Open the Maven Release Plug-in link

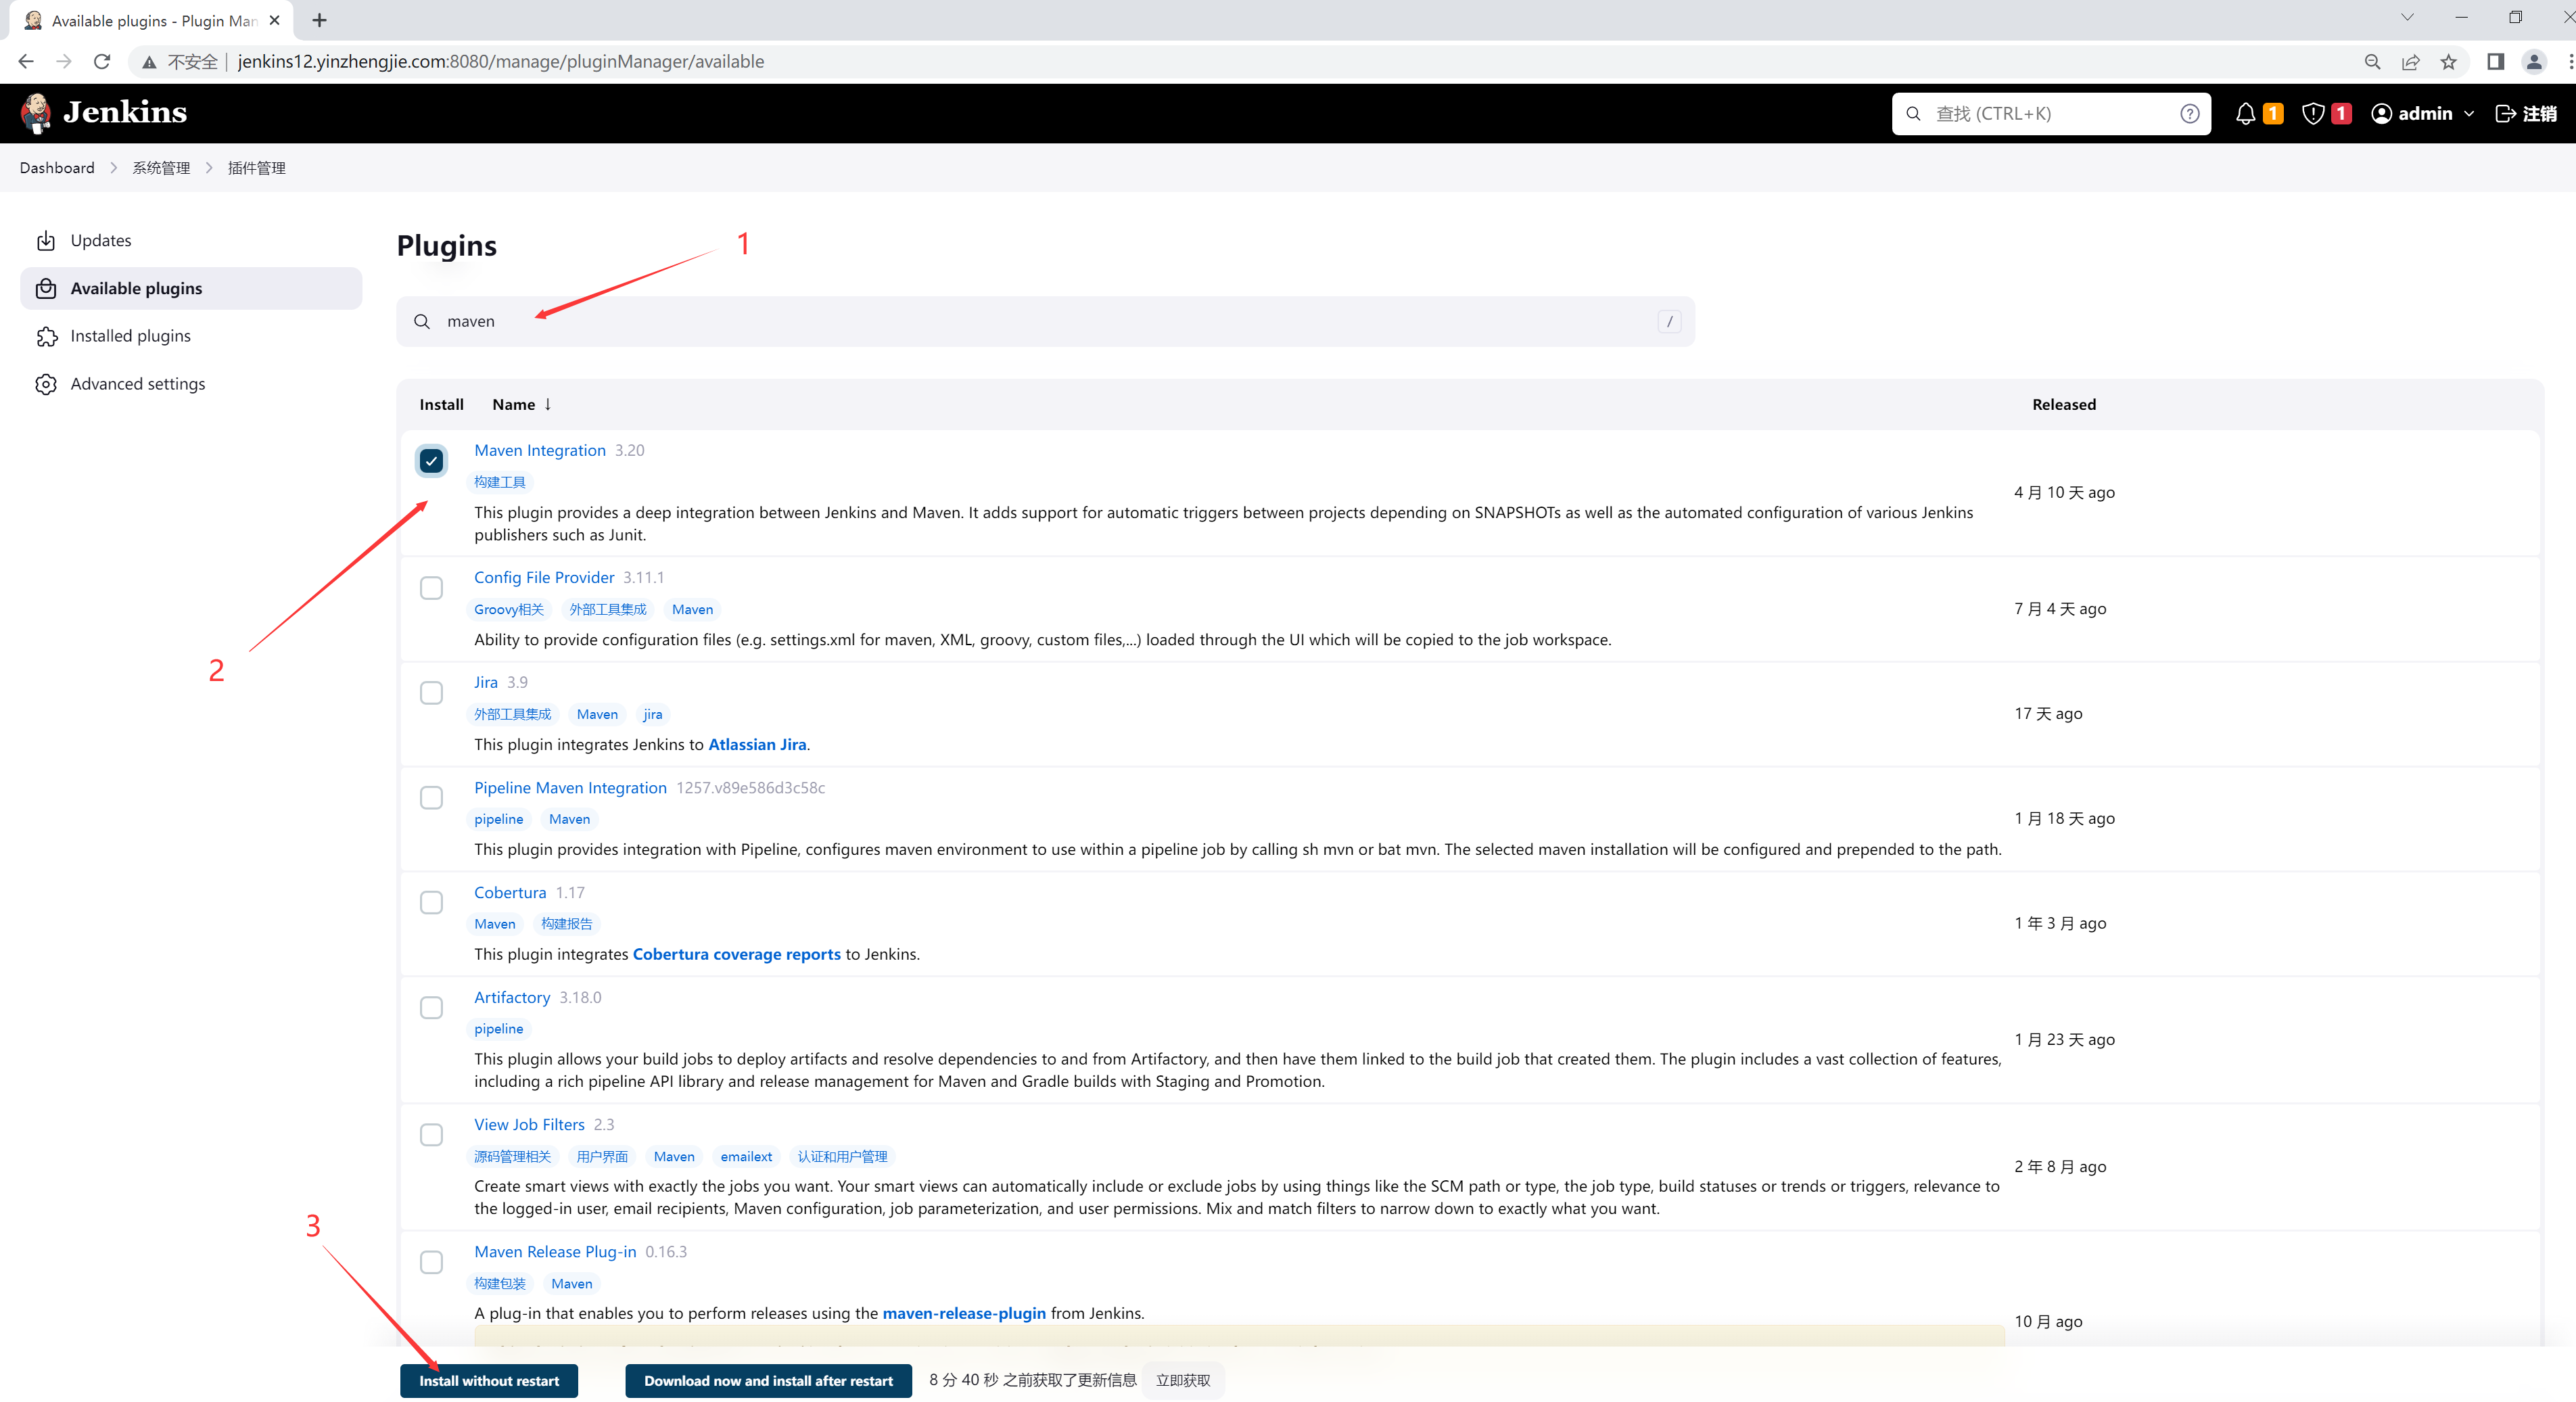click(x=554, y=1251)
